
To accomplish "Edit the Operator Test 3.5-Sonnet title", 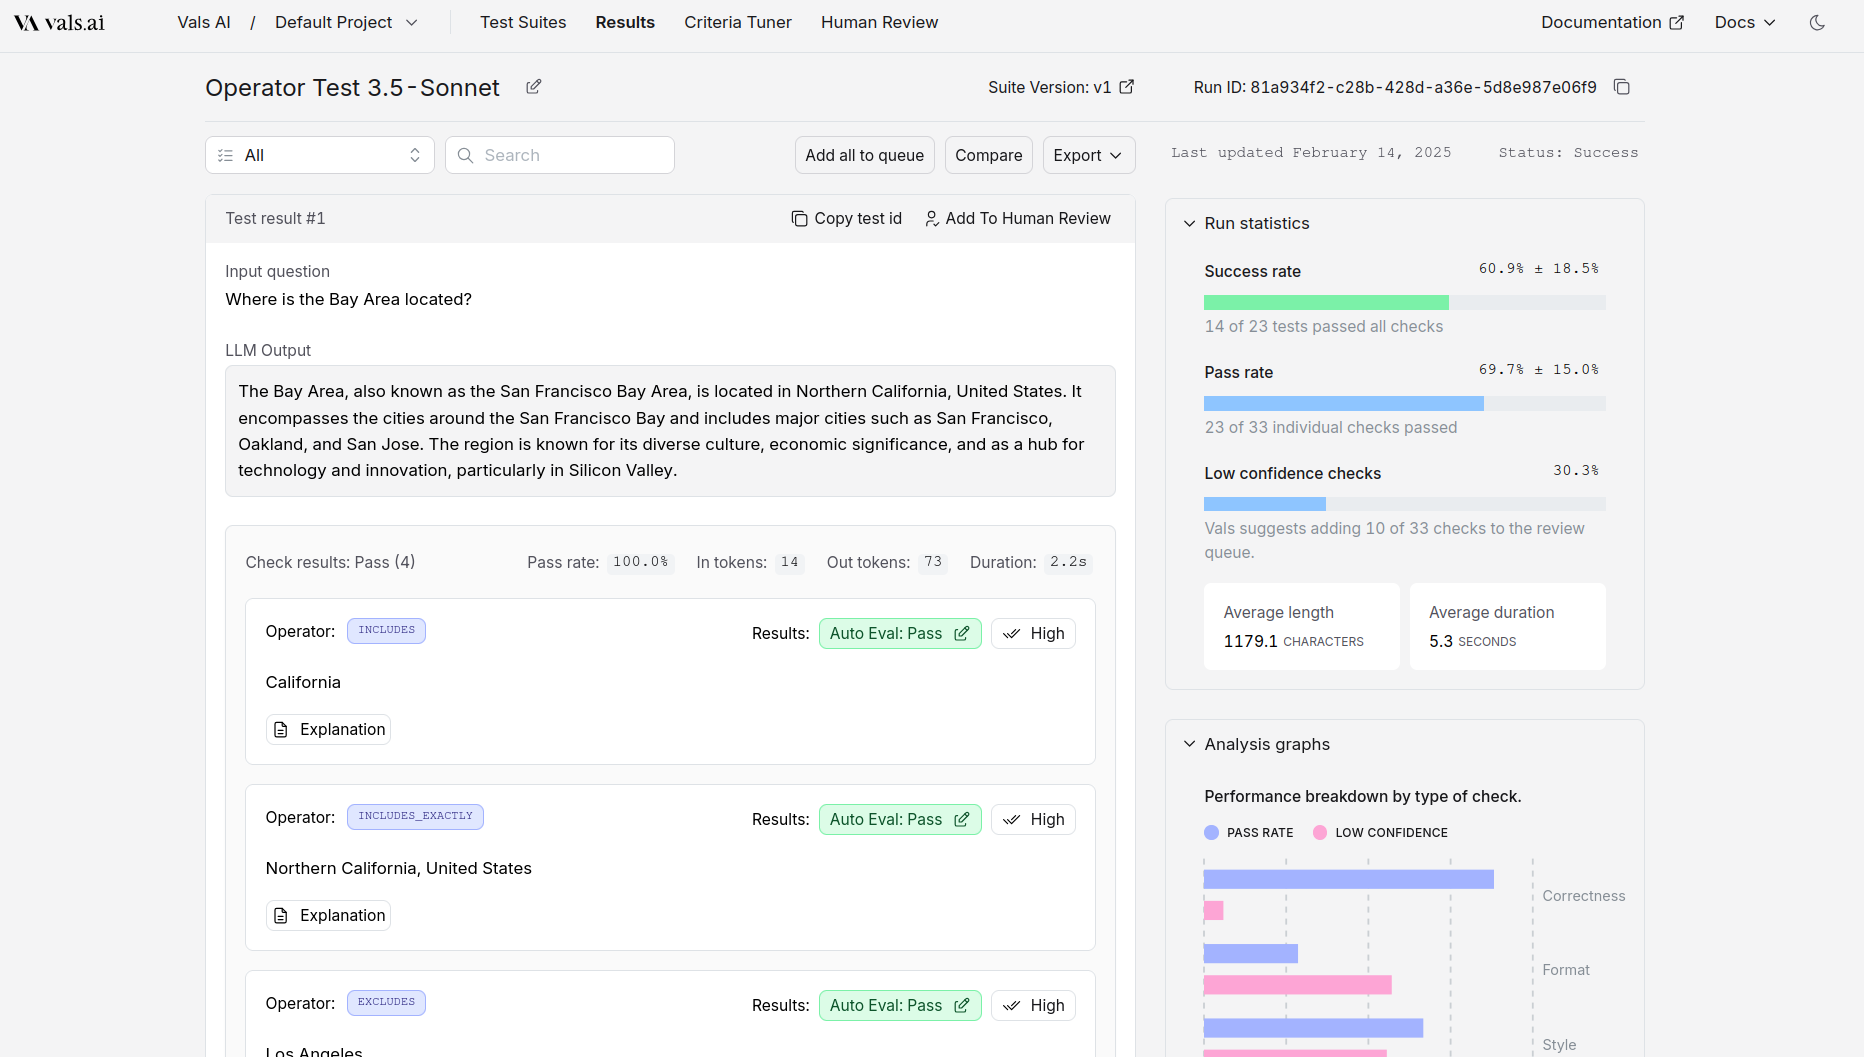I will point(534,87).
